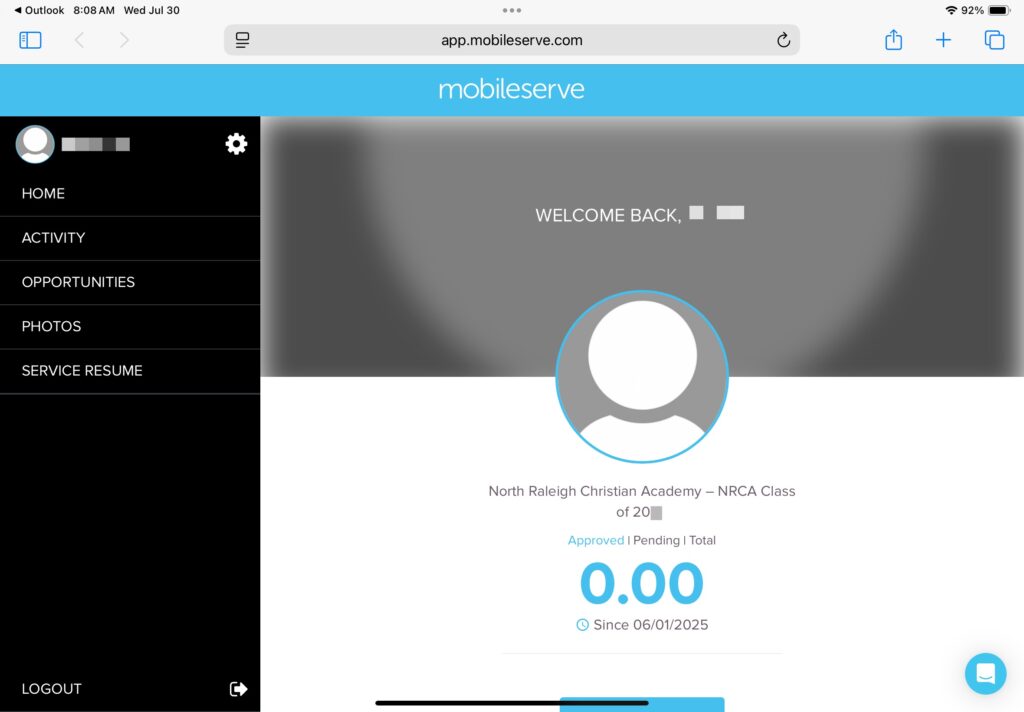
Task: Select the Pending hours filter
Action: pyautogui.click(x=656, y=540)
